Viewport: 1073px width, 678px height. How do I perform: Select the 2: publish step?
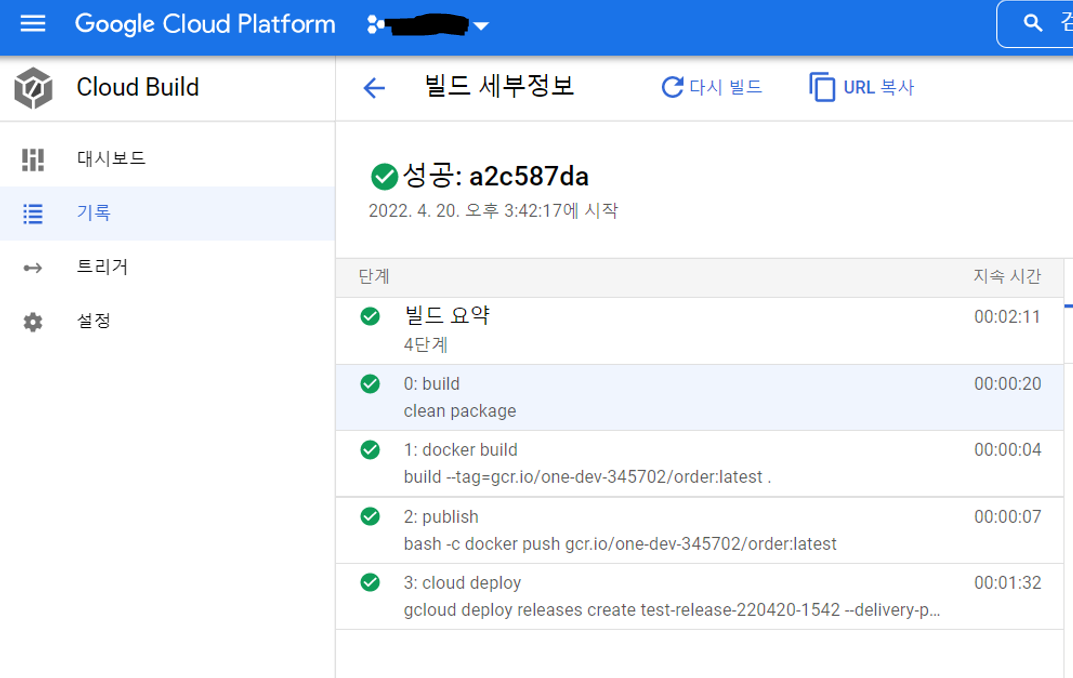pyautogui.click(x=699, y=531)
